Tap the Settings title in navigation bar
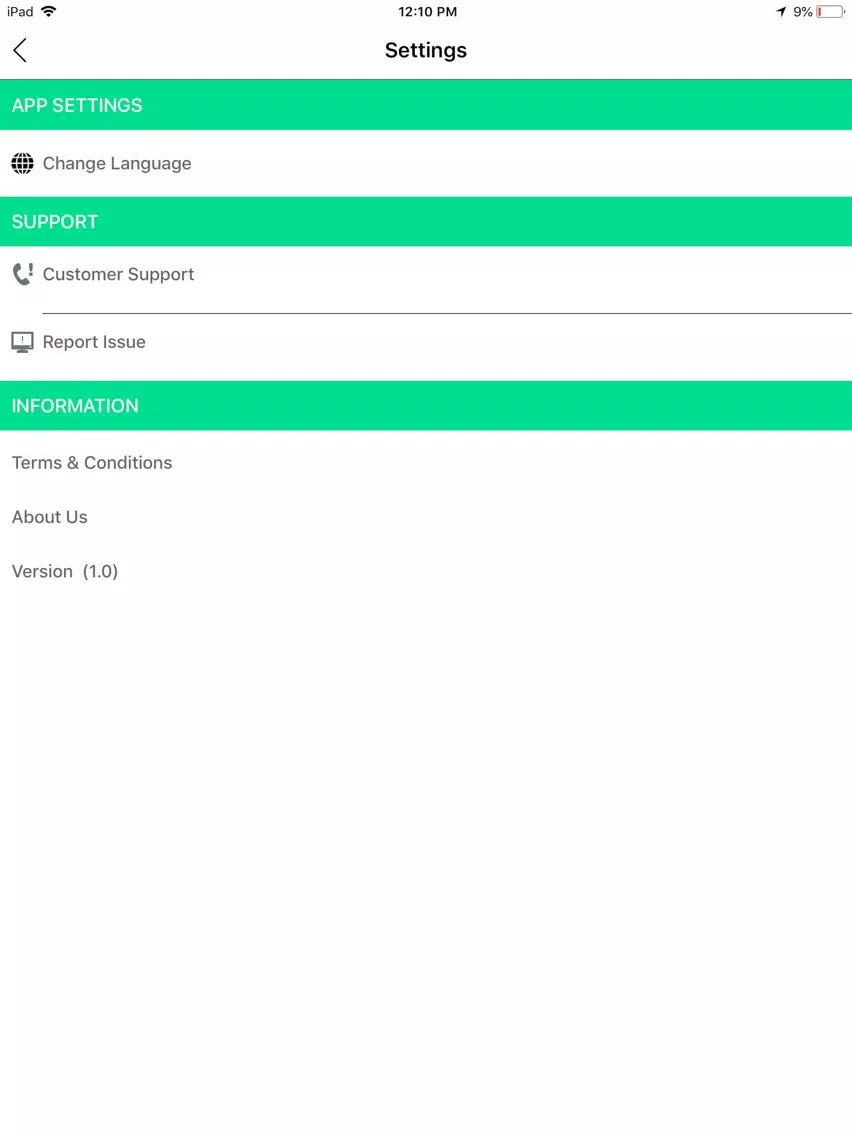Screen dimensions: 852x1136 coord(425,50)
